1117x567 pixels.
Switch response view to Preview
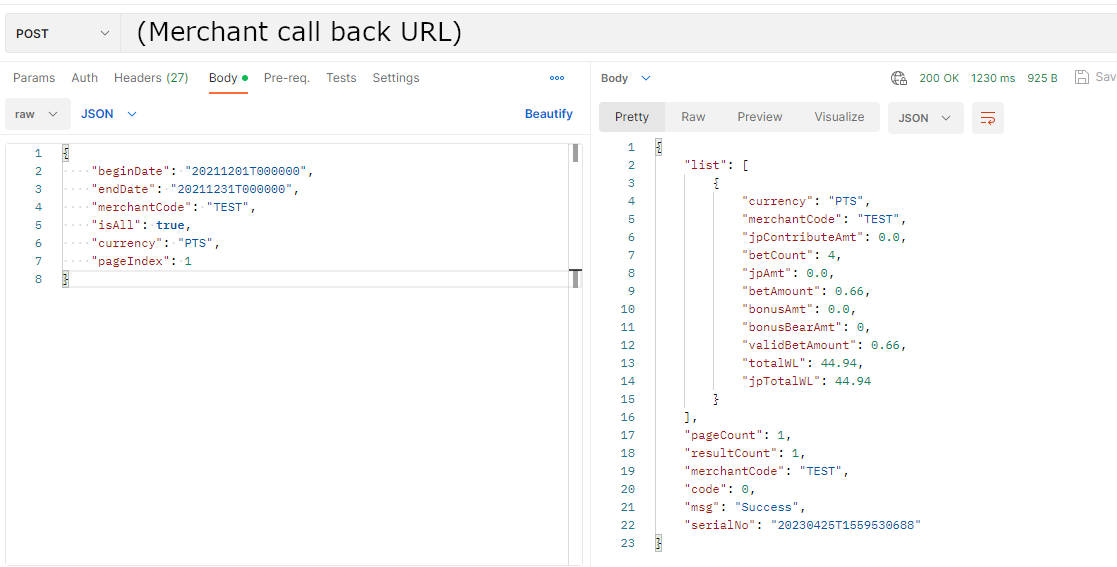(x=759, y=117)
